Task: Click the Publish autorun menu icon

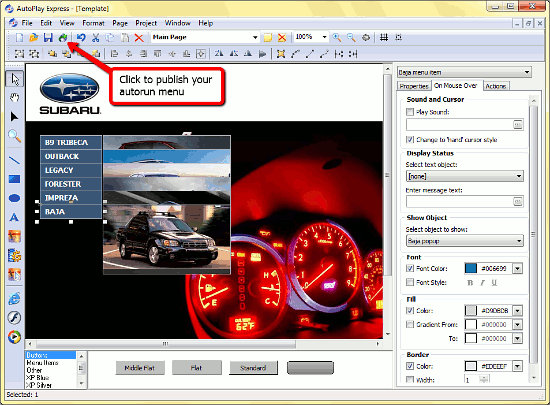Action: (63, 38)
